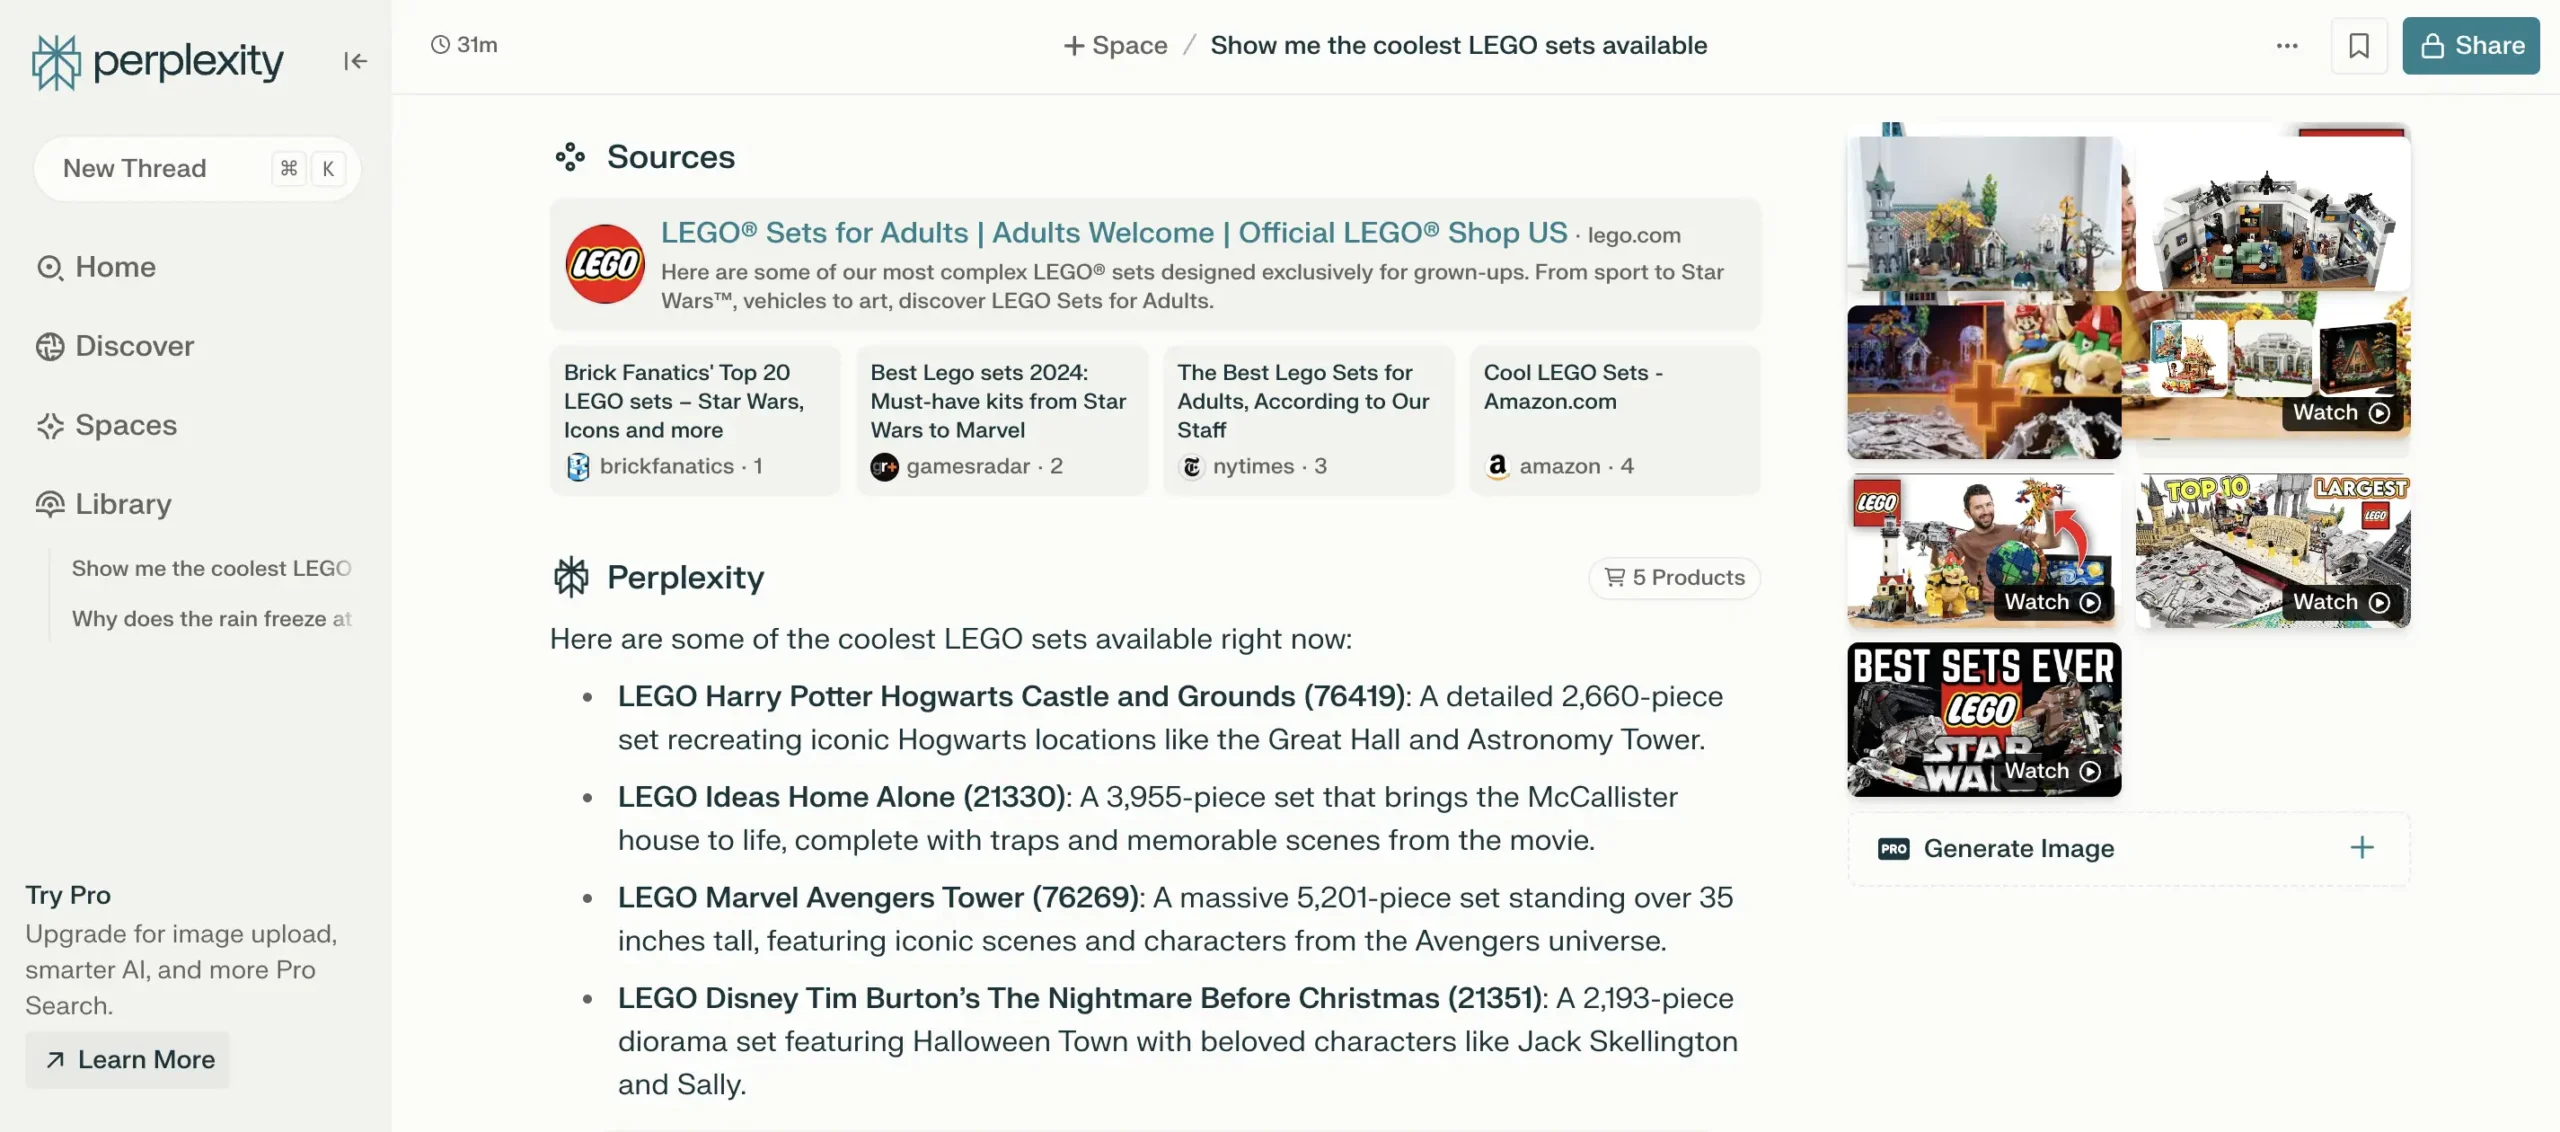Click Learn More about Pro

coord(128,1060)
